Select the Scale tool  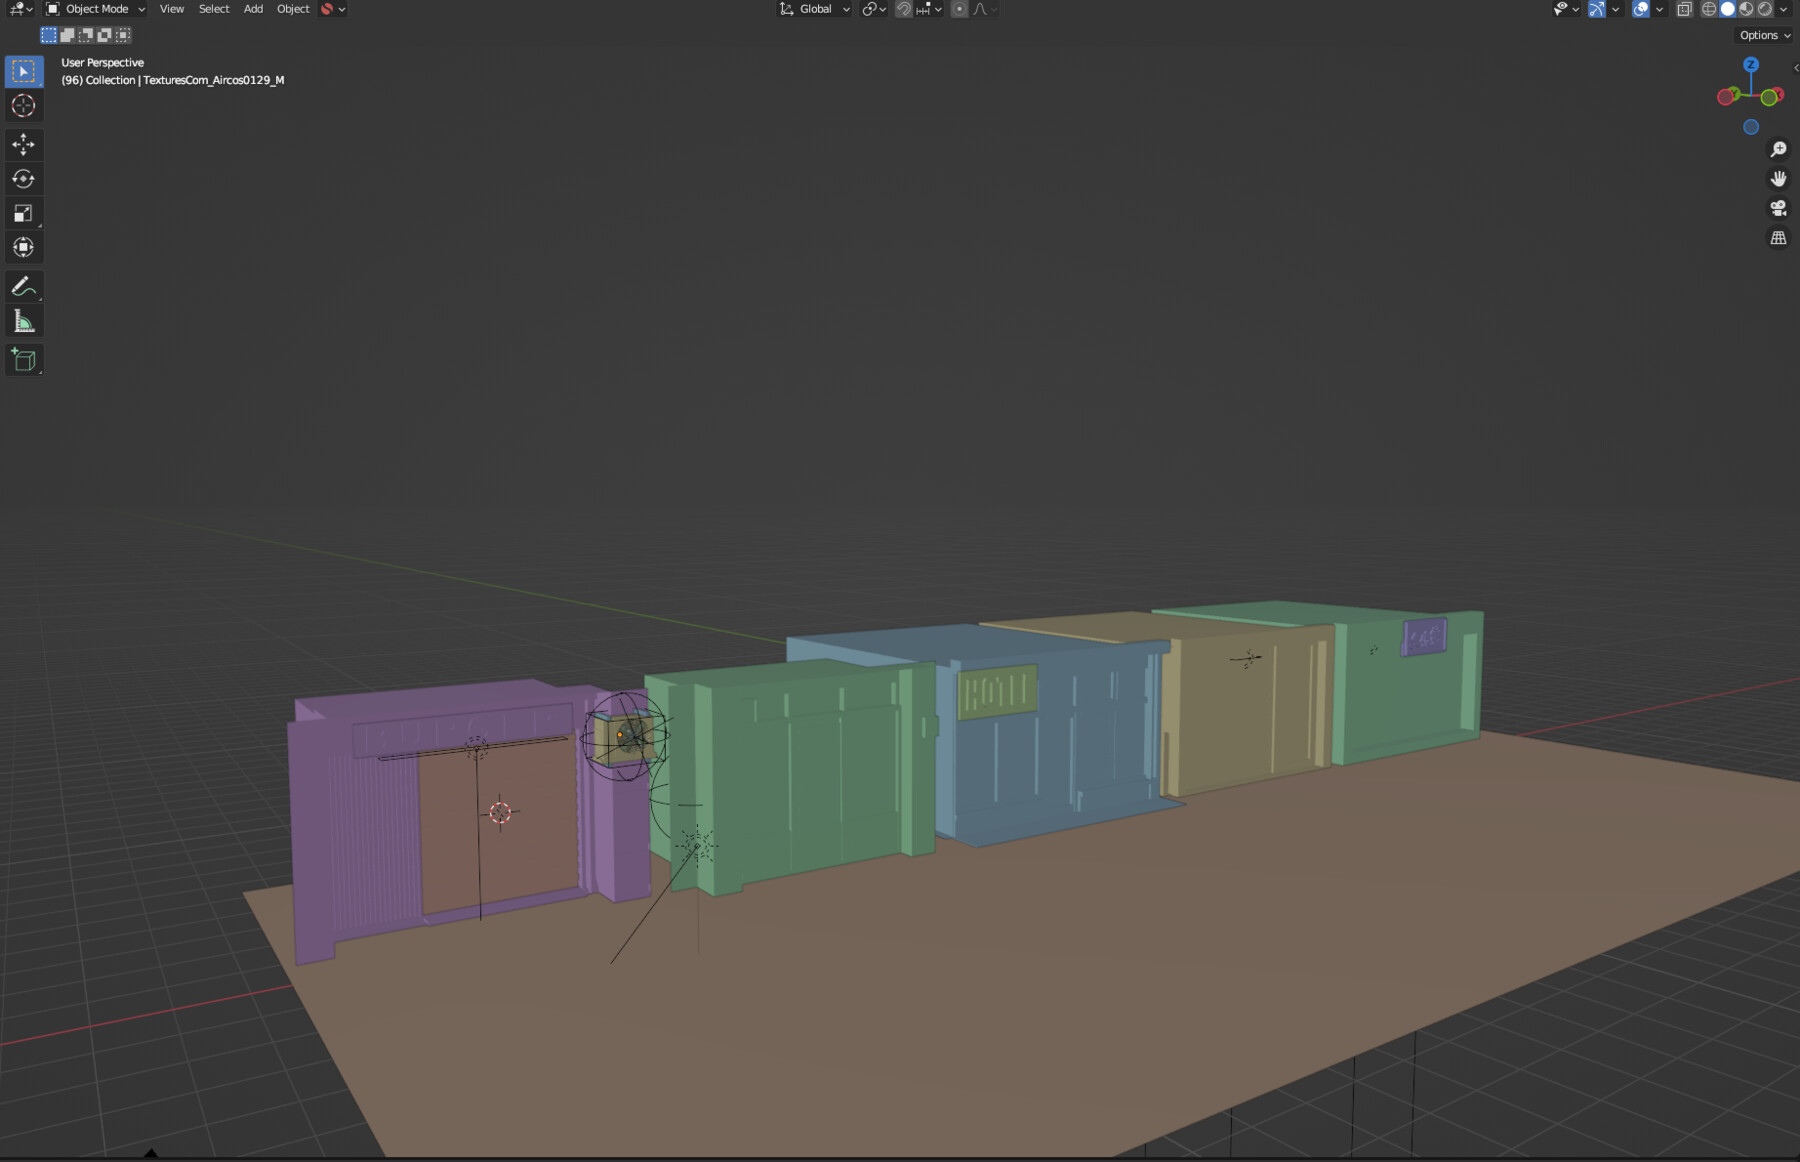pyautogui.click(x=23, y=212)
